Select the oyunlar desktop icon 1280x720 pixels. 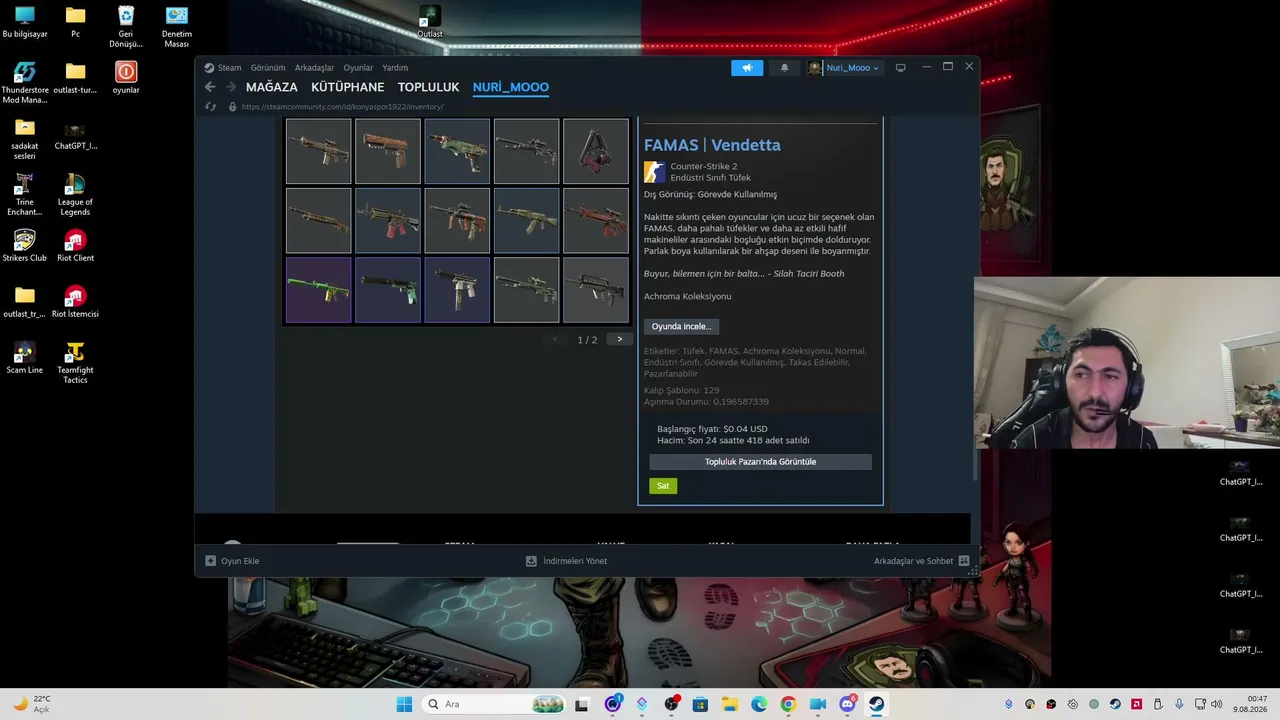[x=126, y=78]
